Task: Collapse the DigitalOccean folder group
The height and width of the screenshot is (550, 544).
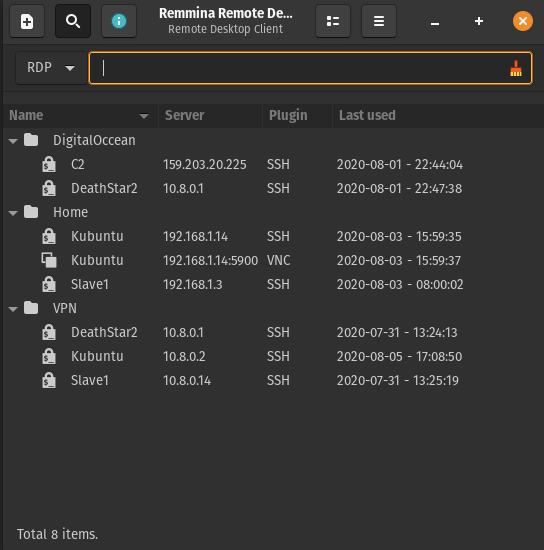Action: (13, 141)
